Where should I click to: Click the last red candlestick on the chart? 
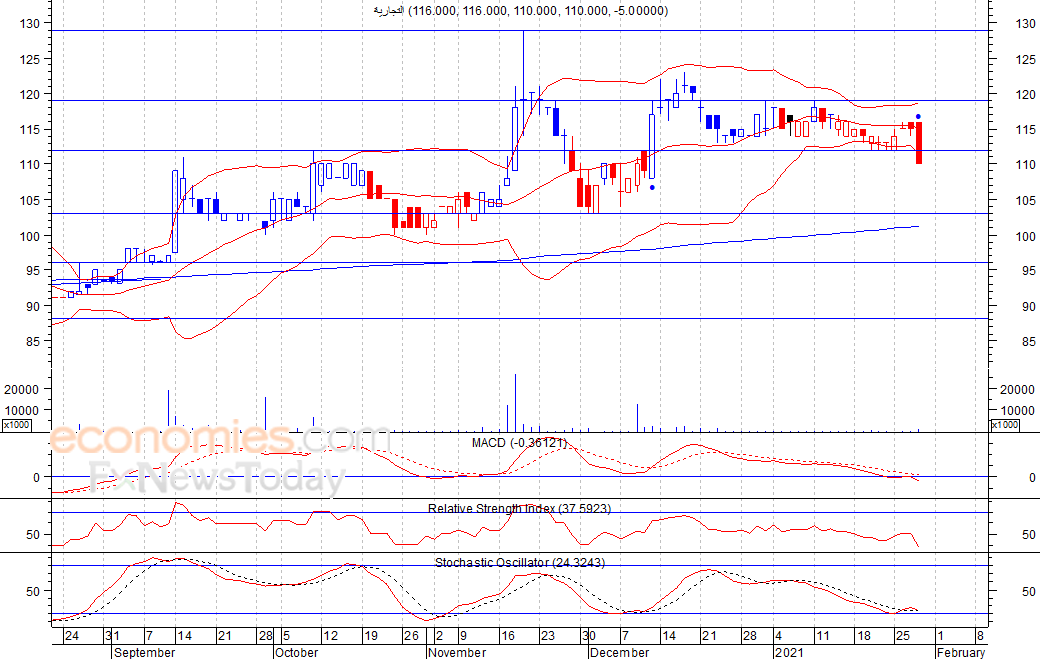point(919,143)
